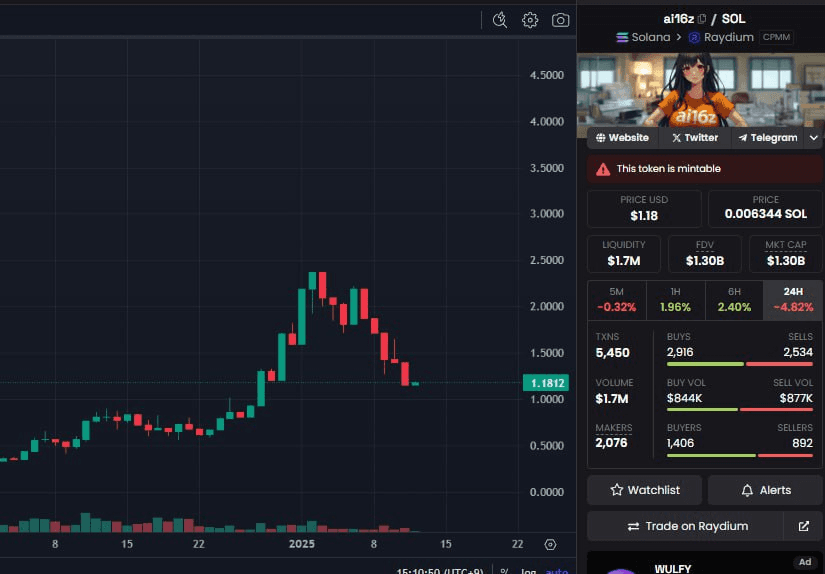The width and height of the screenshot is (825, 574).
Task: Copy the ai16z token address
Action: pyautogui.click(x=702, y=19)
